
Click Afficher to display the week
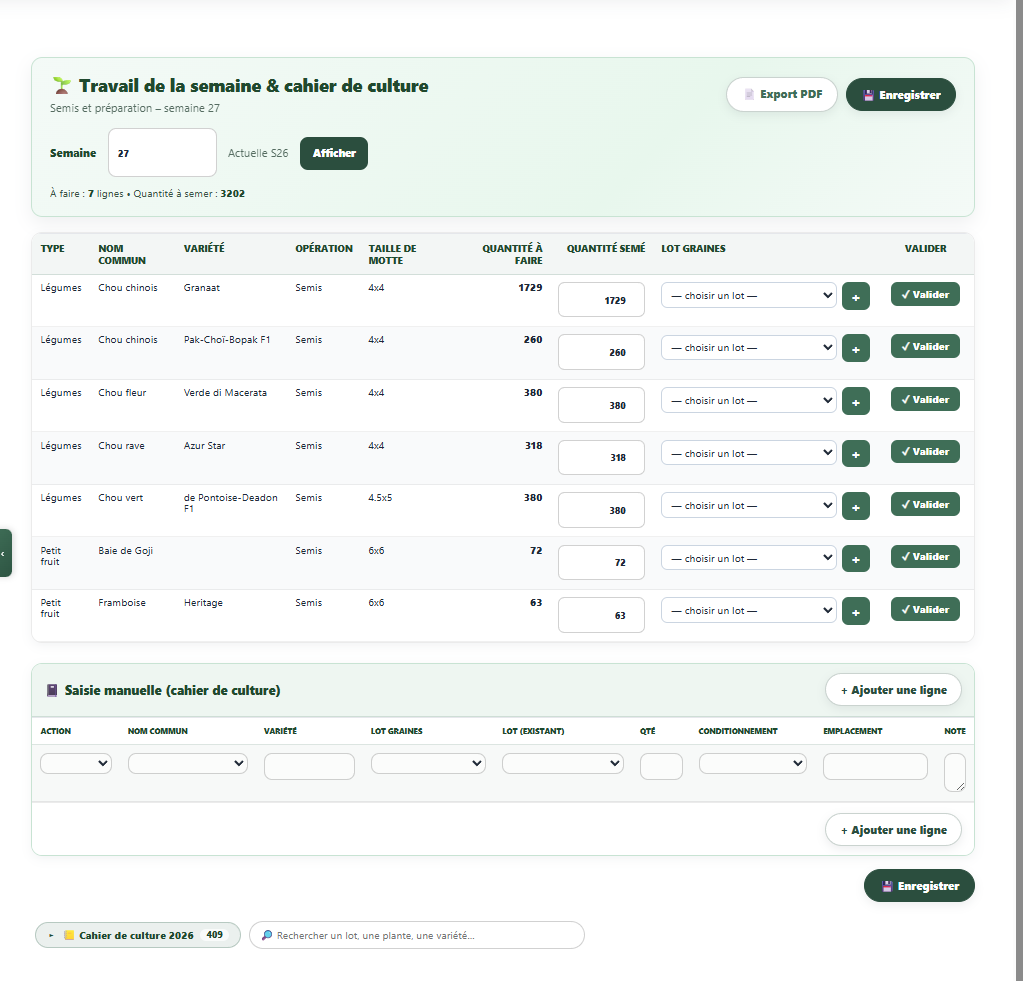click(x=333, y=153)
